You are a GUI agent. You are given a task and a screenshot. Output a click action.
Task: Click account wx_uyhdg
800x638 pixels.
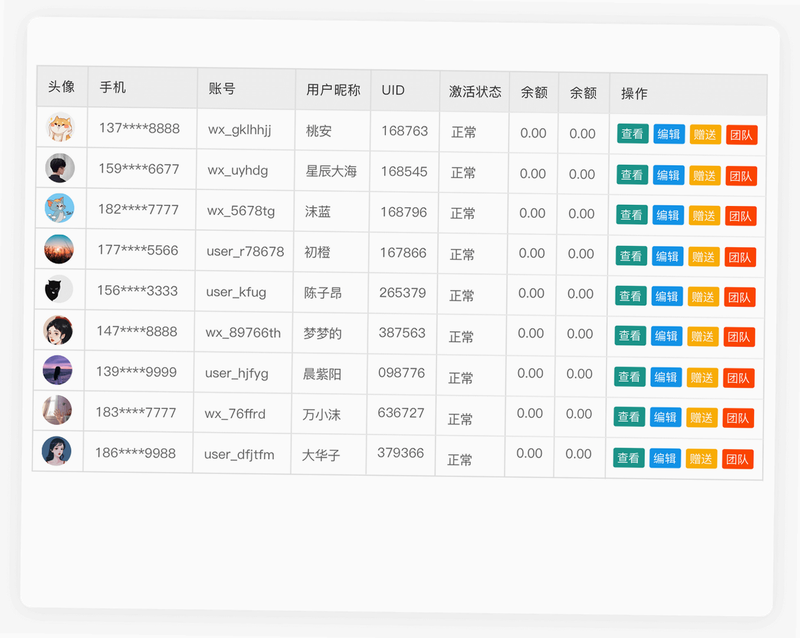238,170
